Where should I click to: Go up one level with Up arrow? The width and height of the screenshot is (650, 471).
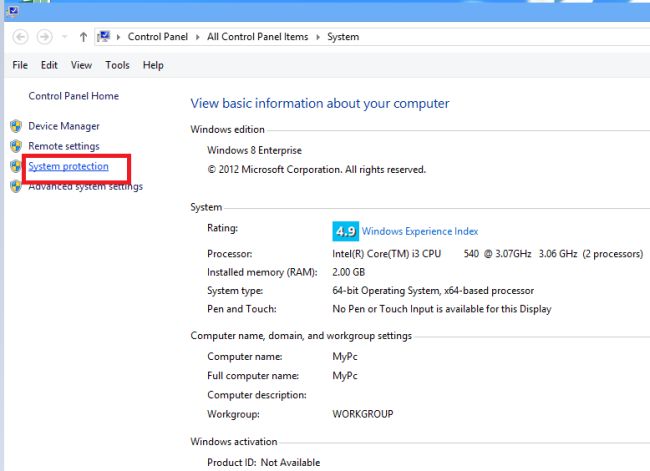point(83,37)
